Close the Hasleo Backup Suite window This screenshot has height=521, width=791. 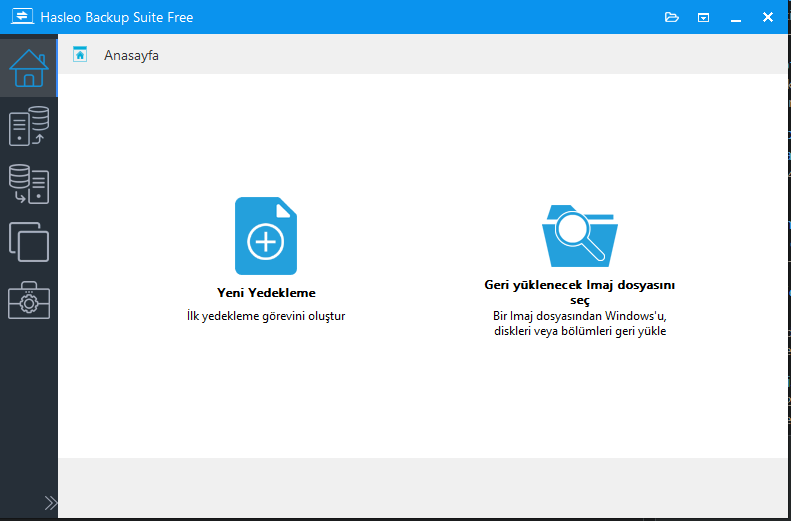coord(768,17)
